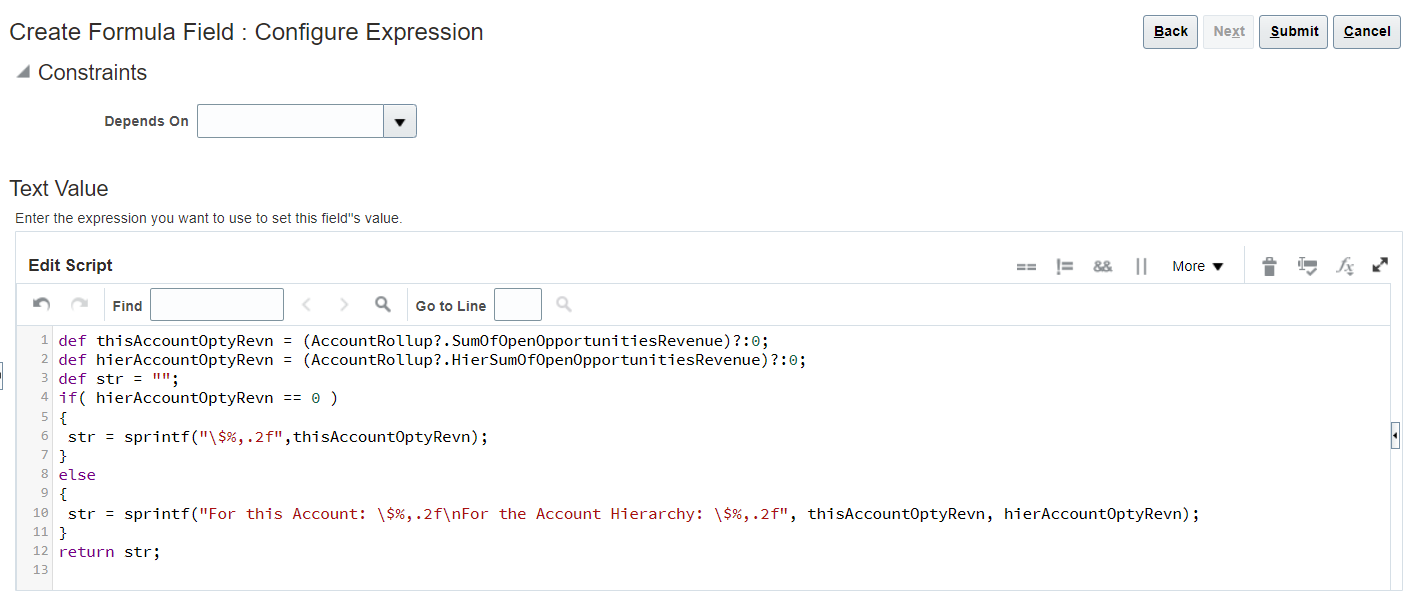Click the Go to Line input box
The image size is (1406, 596).
click(x=517, y=304)
